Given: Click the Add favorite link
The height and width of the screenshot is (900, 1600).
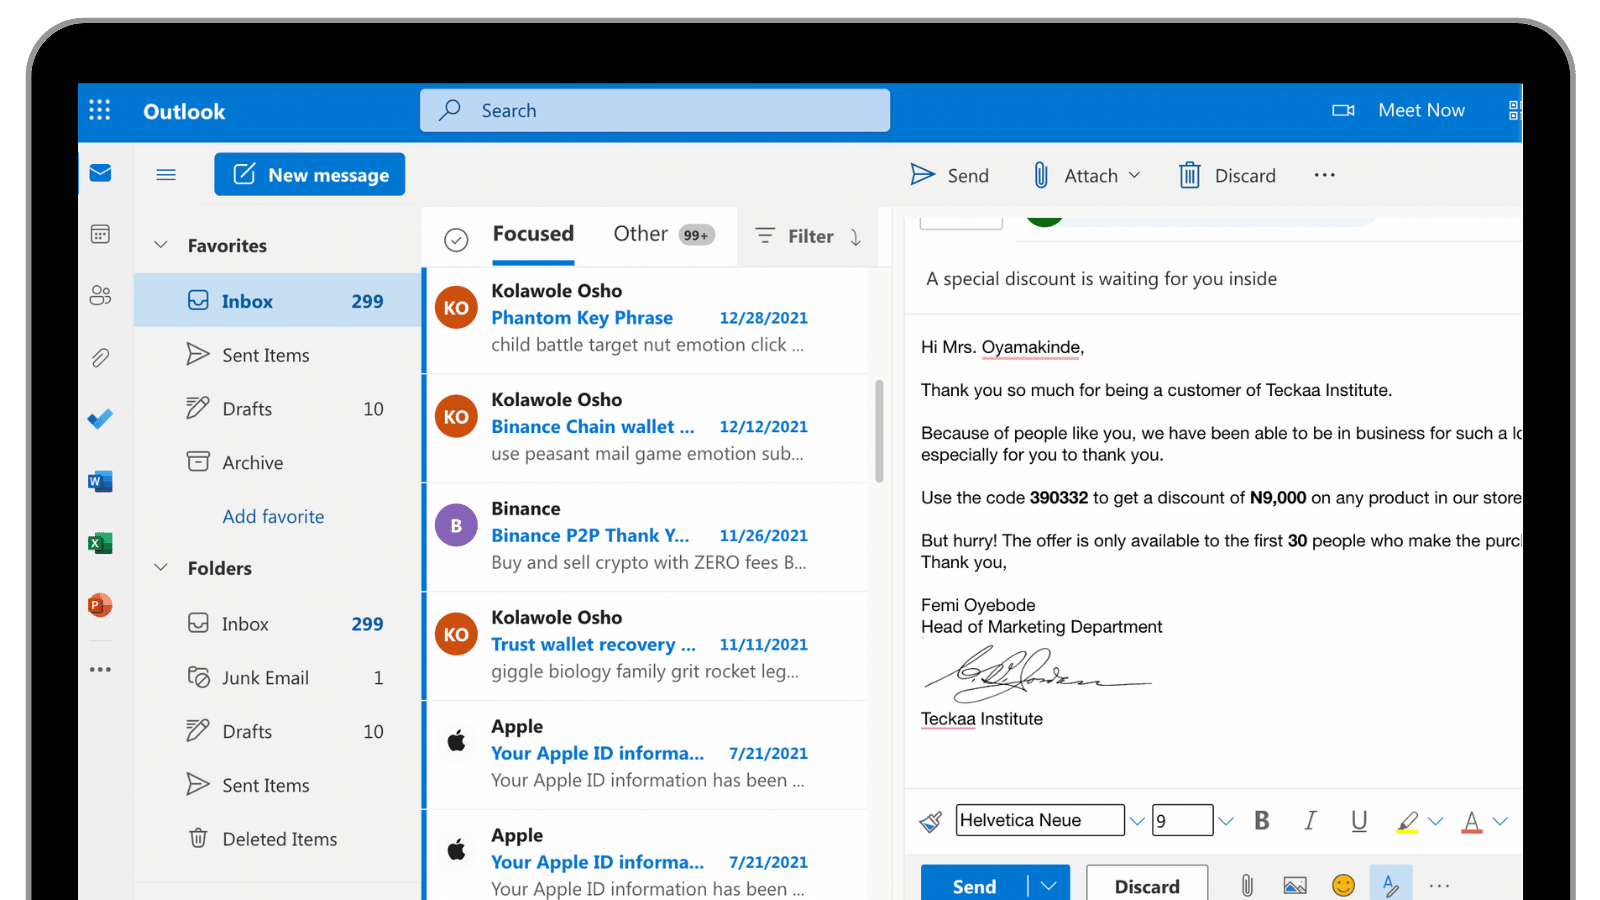Looking at the screenshot, I should pos(273,517).
